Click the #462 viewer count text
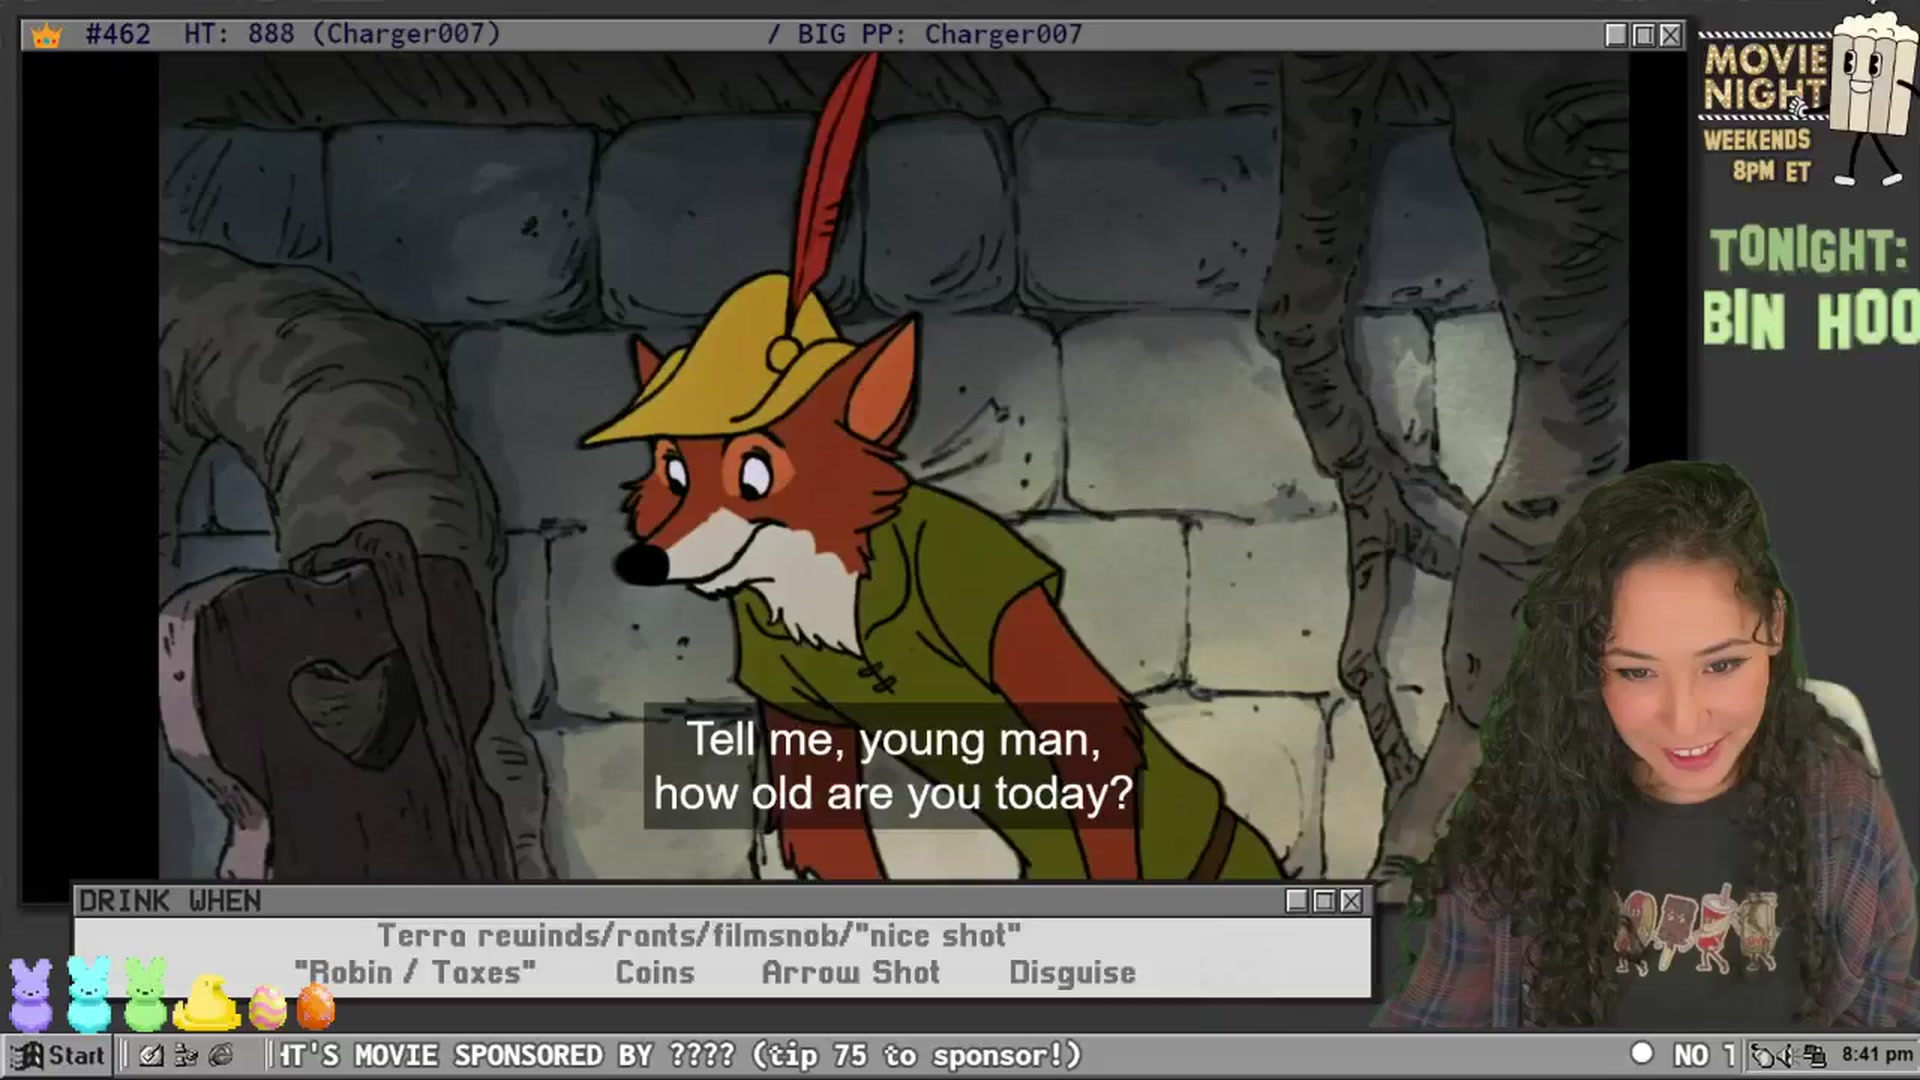The width and height of the screenshot is (1920, 1080). pyautogui.click(x=118, y=34)
